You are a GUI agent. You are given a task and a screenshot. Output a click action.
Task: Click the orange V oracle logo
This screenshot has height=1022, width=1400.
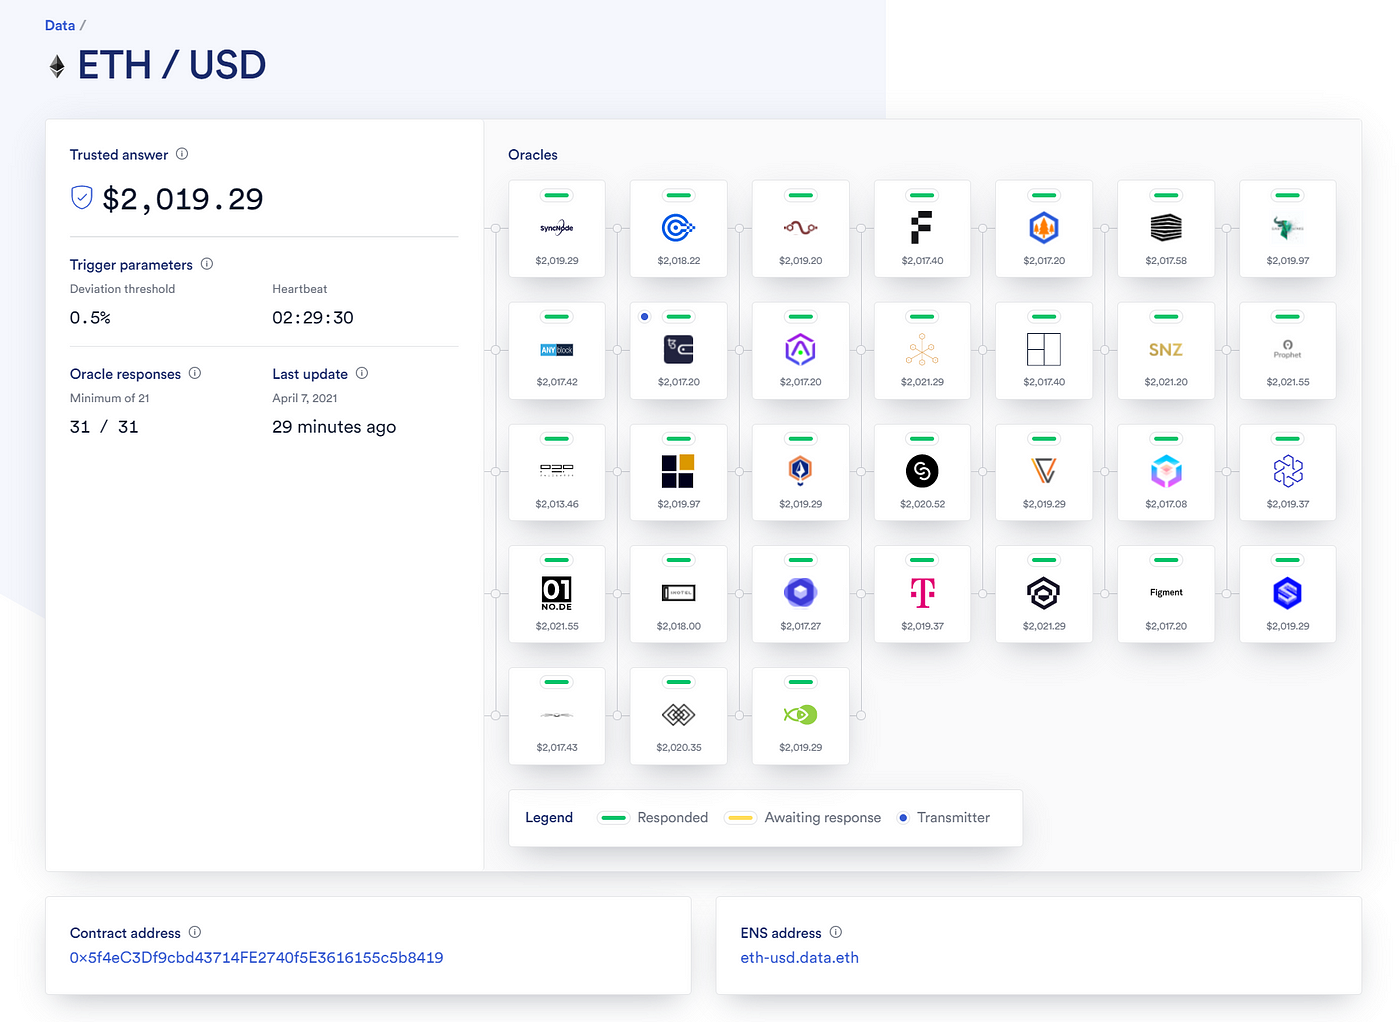pos(1044,471)
